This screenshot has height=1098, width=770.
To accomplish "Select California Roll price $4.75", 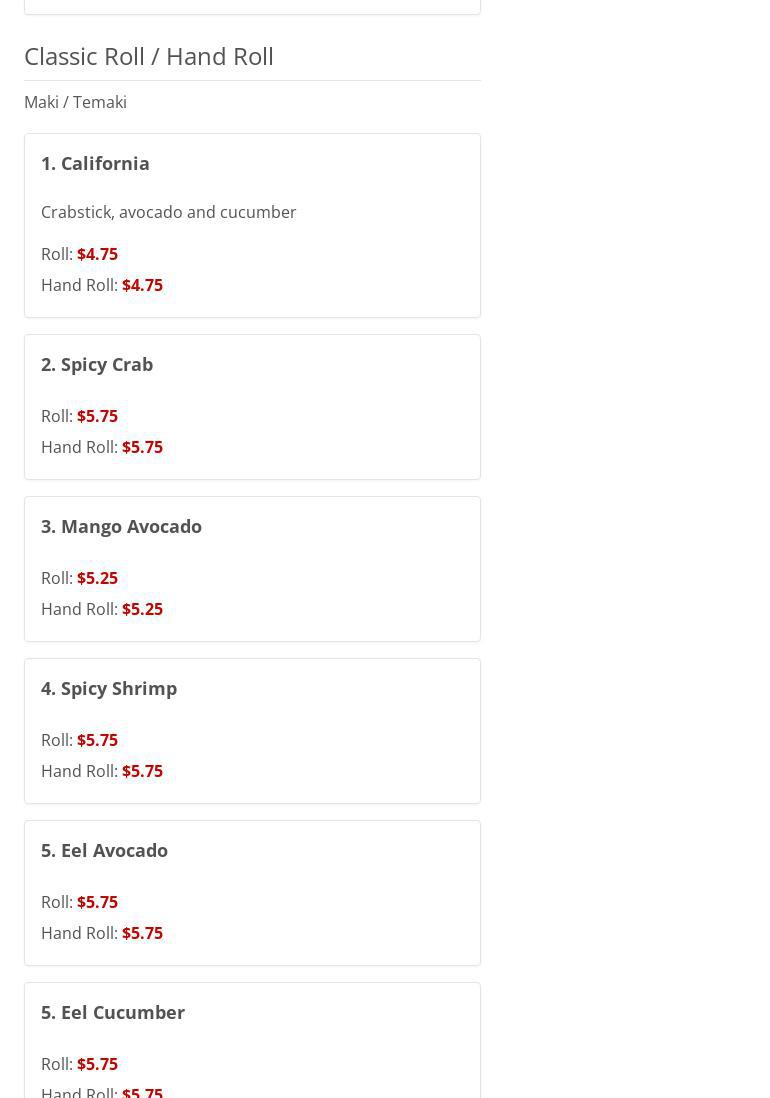I will click(x=97, y=254).
